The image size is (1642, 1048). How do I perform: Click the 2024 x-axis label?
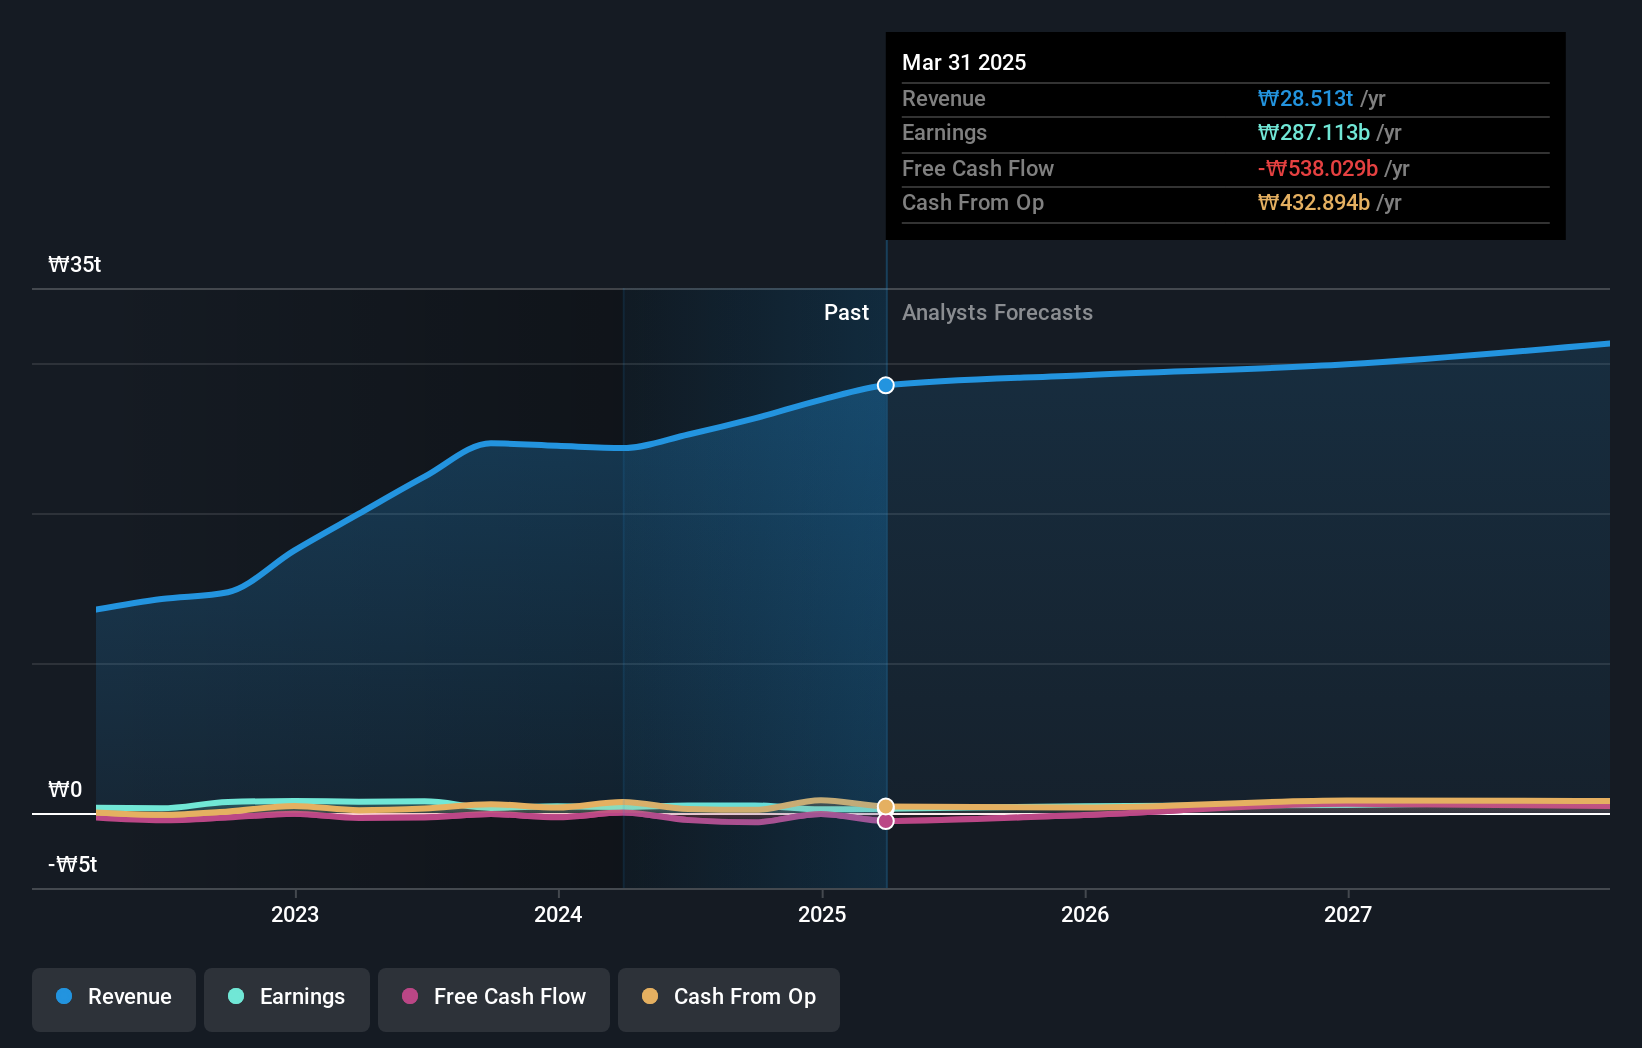(558, 914)
